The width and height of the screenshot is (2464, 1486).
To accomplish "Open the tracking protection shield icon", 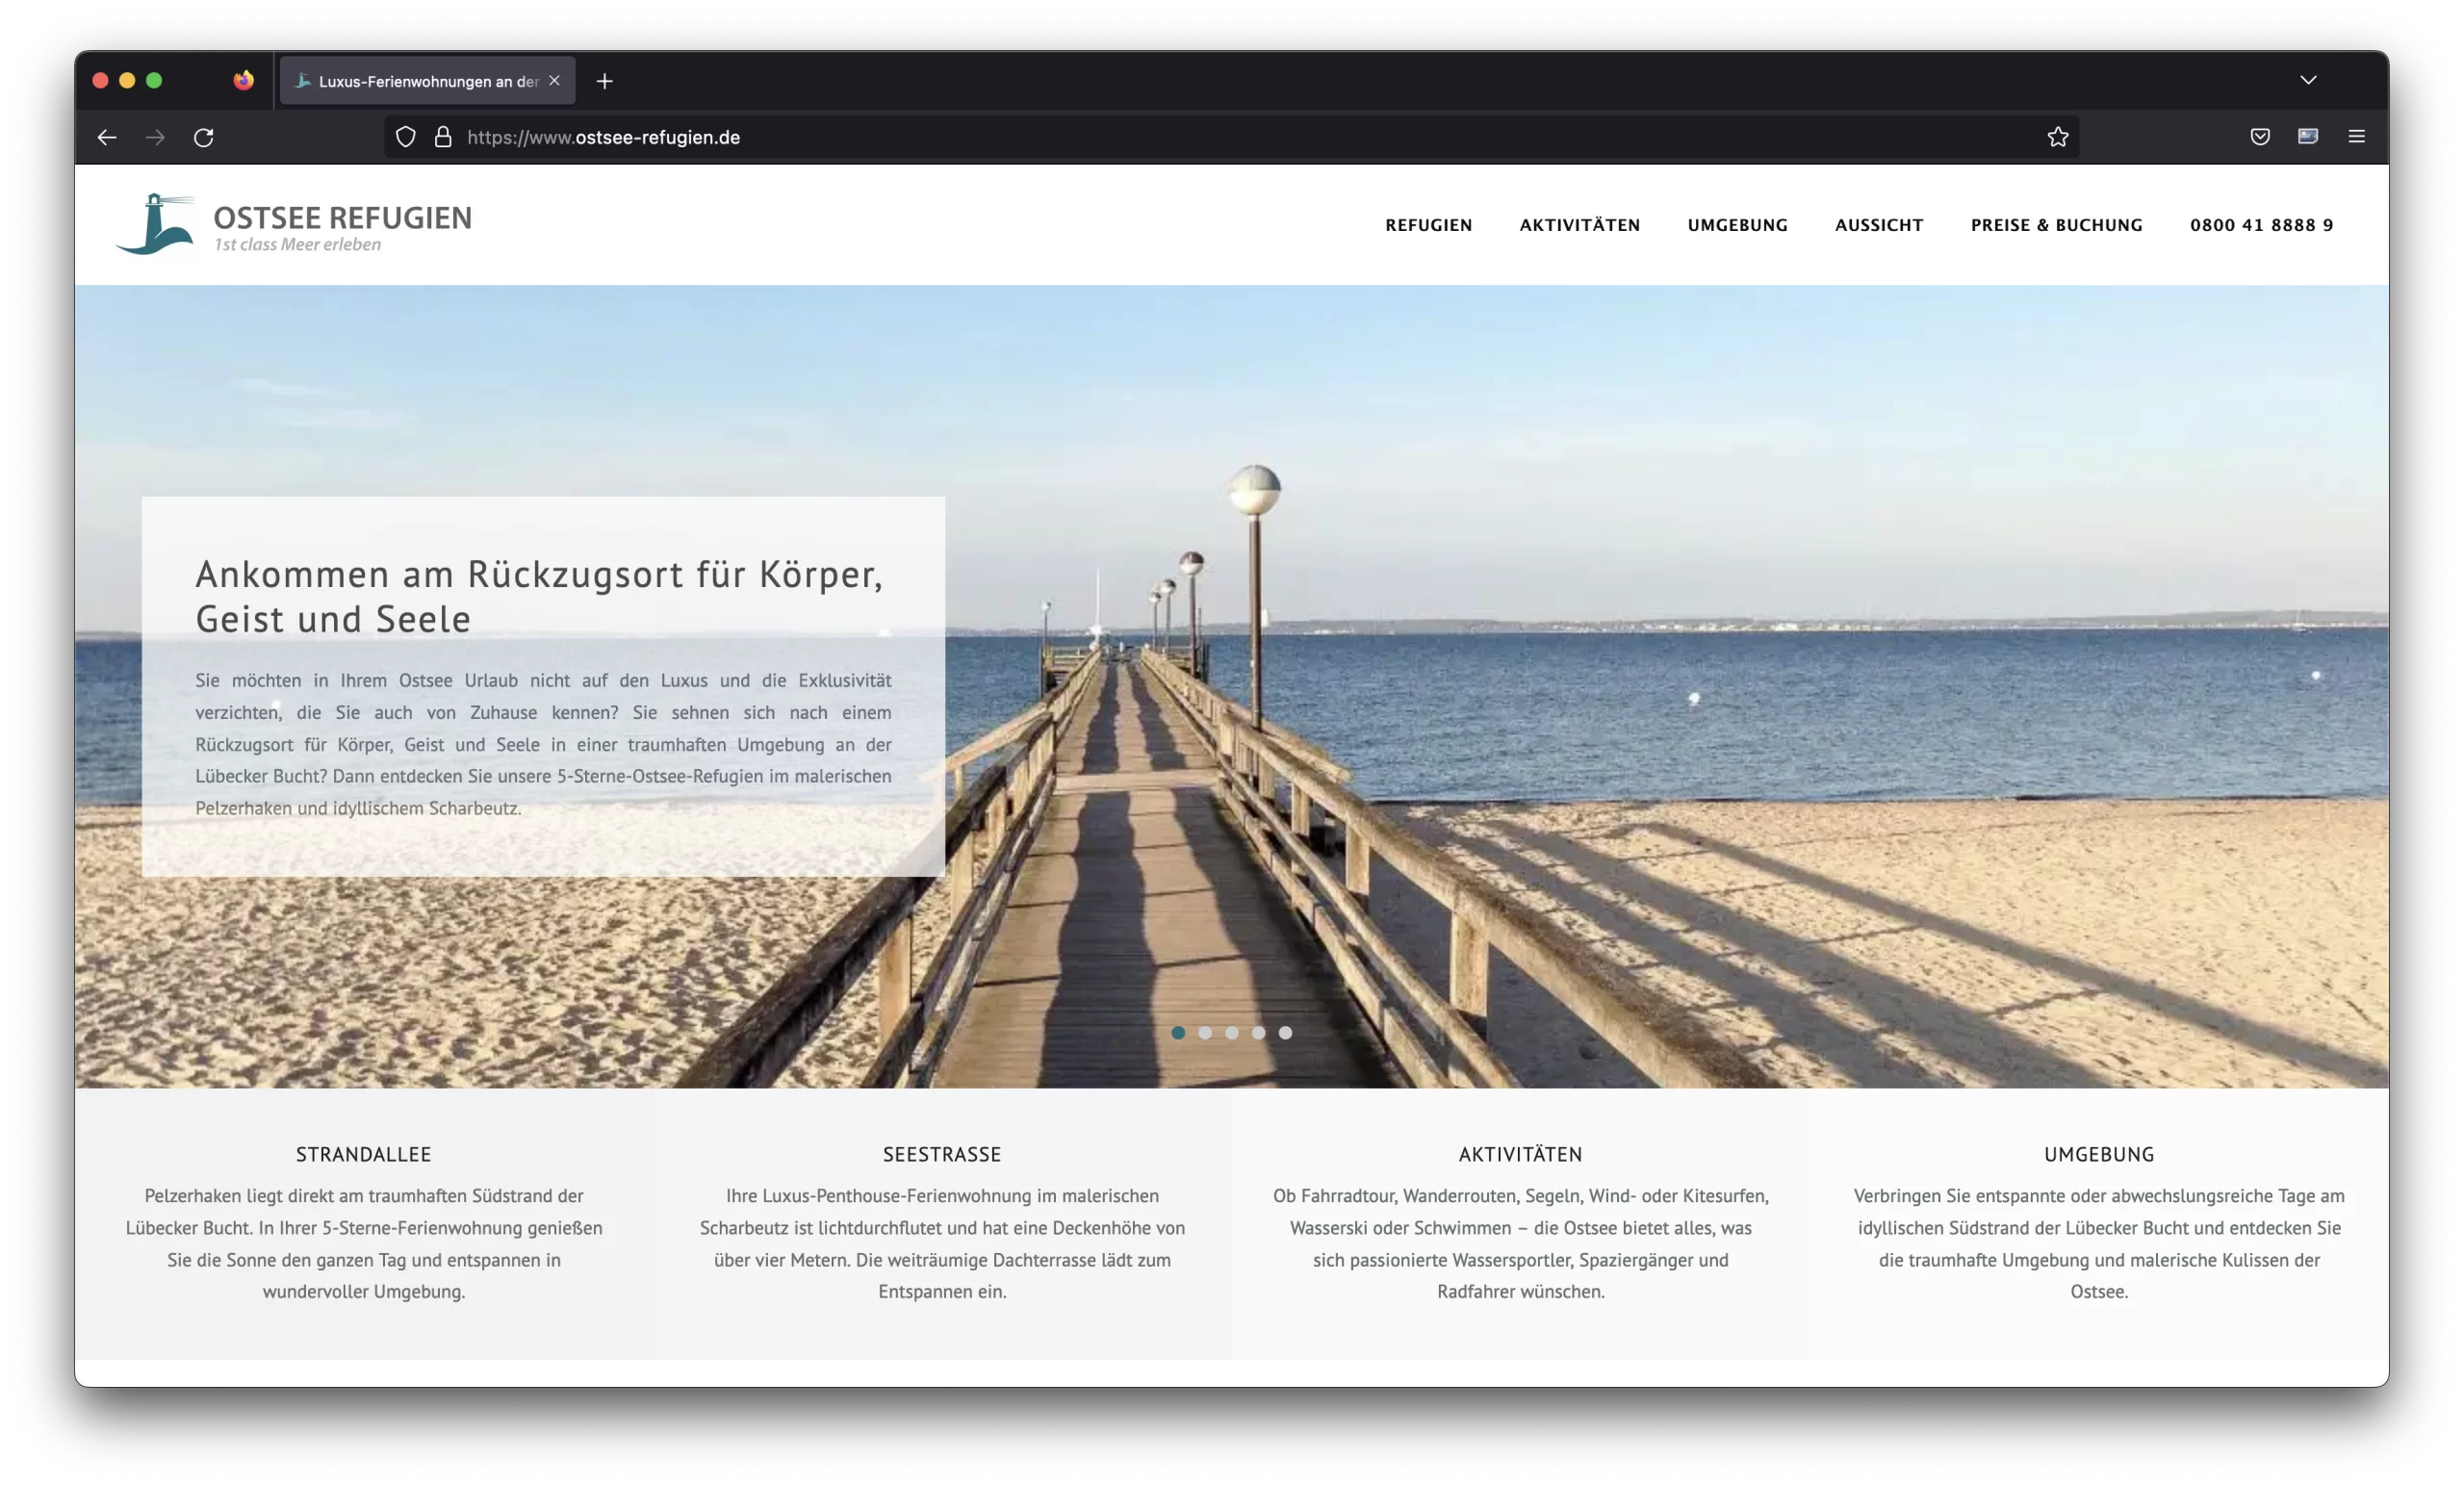I will point(405,137).
